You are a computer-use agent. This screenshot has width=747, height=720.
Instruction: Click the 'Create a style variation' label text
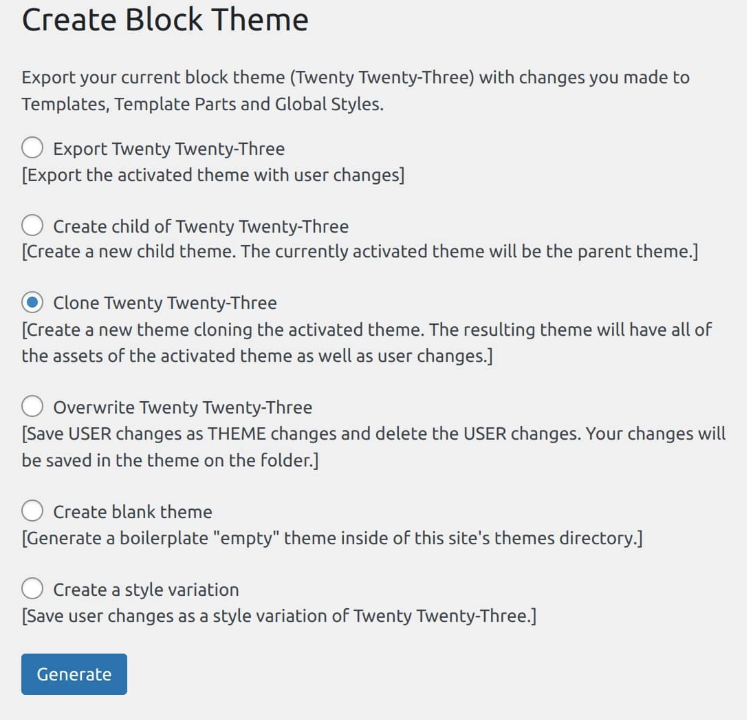(x=146, y=590)
